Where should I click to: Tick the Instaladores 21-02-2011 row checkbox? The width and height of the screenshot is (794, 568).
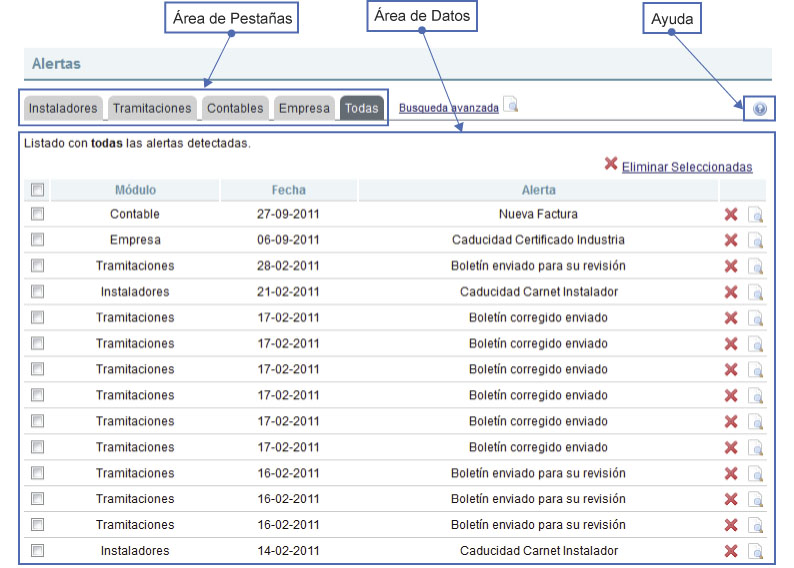[x=37, y=292]
